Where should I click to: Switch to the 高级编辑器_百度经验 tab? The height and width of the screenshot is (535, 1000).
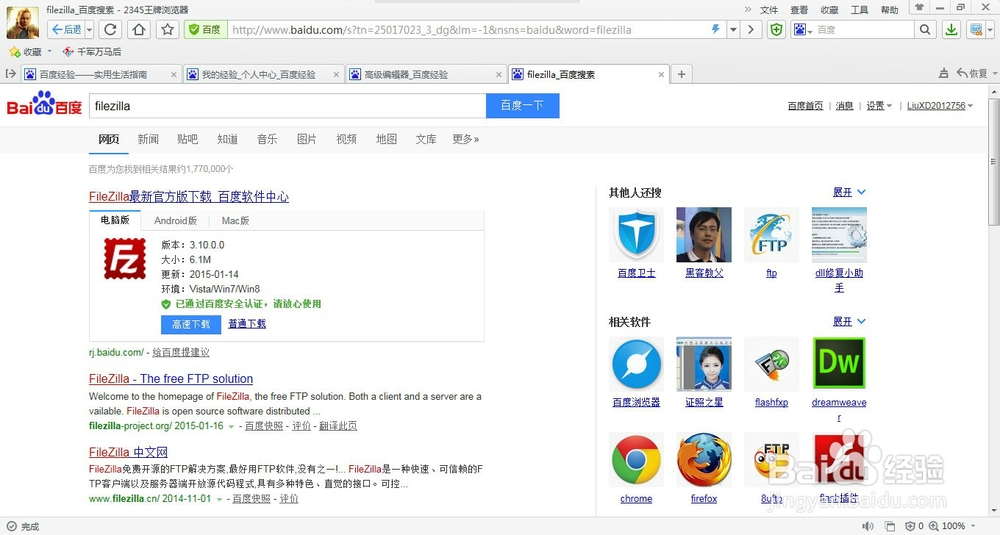pos(425,74)
